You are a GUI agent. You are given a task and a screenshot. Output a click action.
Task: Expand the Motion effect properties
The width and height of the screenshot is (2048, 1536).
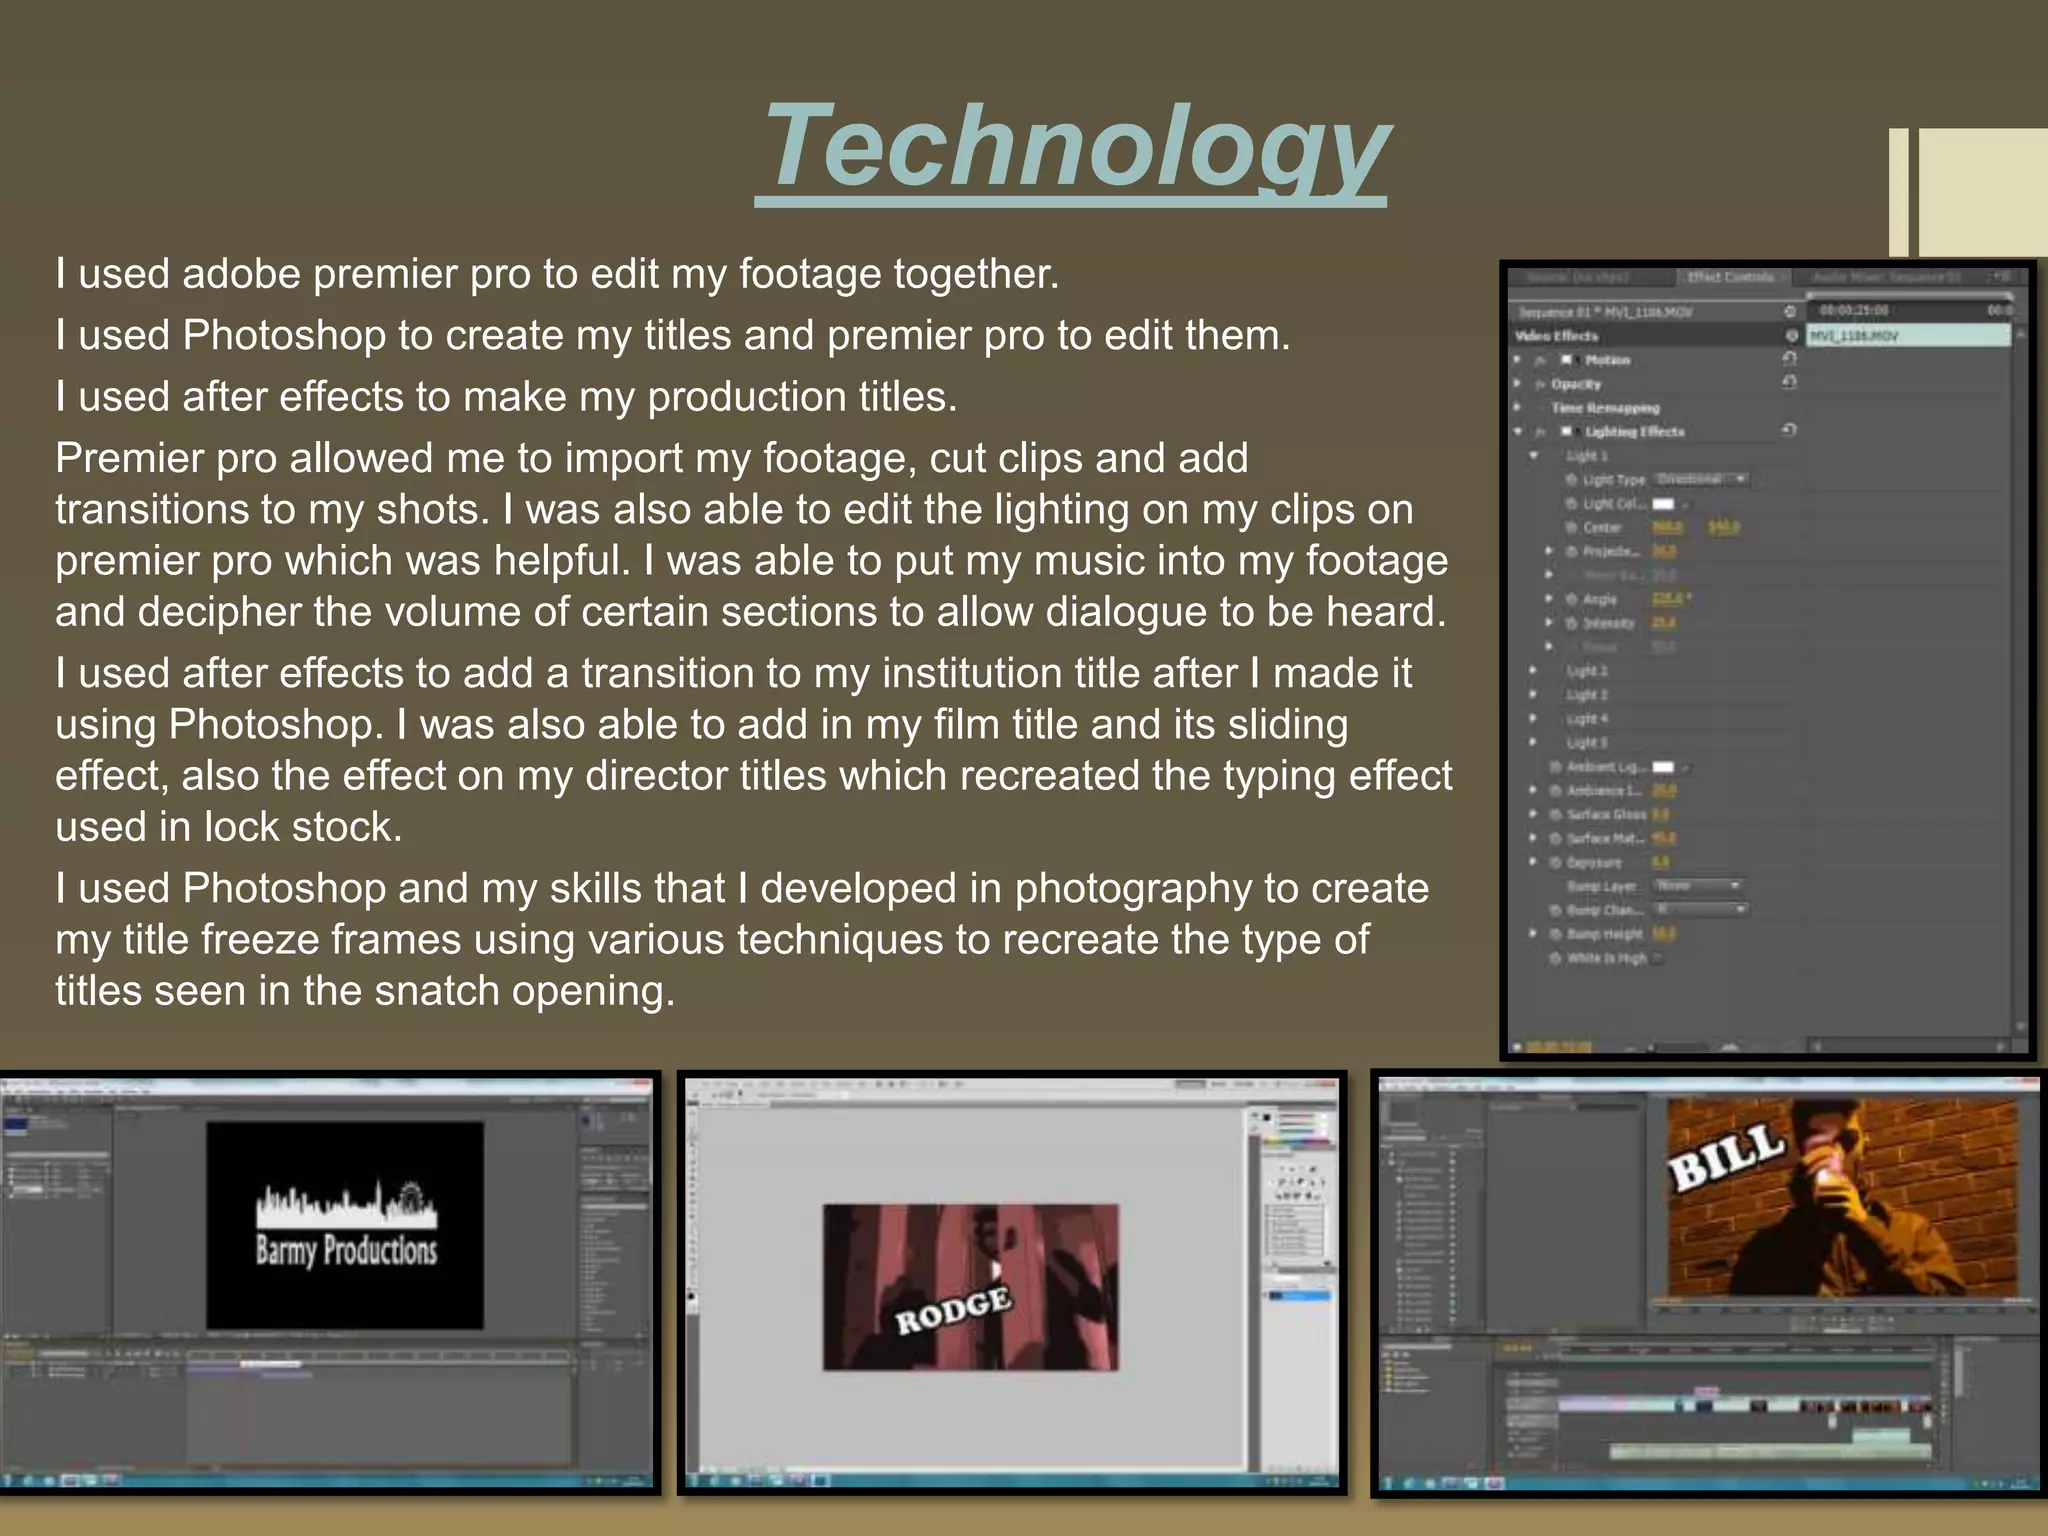point(1518,359)
